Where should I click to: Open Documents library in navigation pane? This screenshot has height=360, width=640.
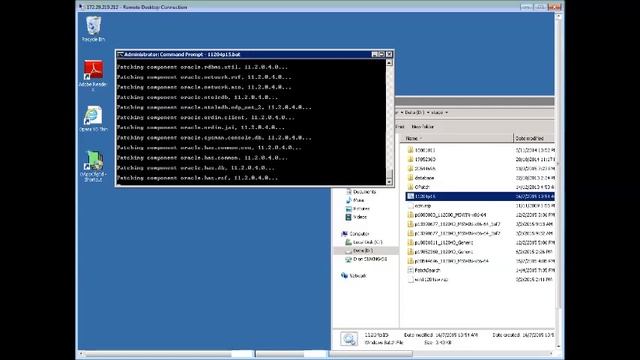click(361, 192)
